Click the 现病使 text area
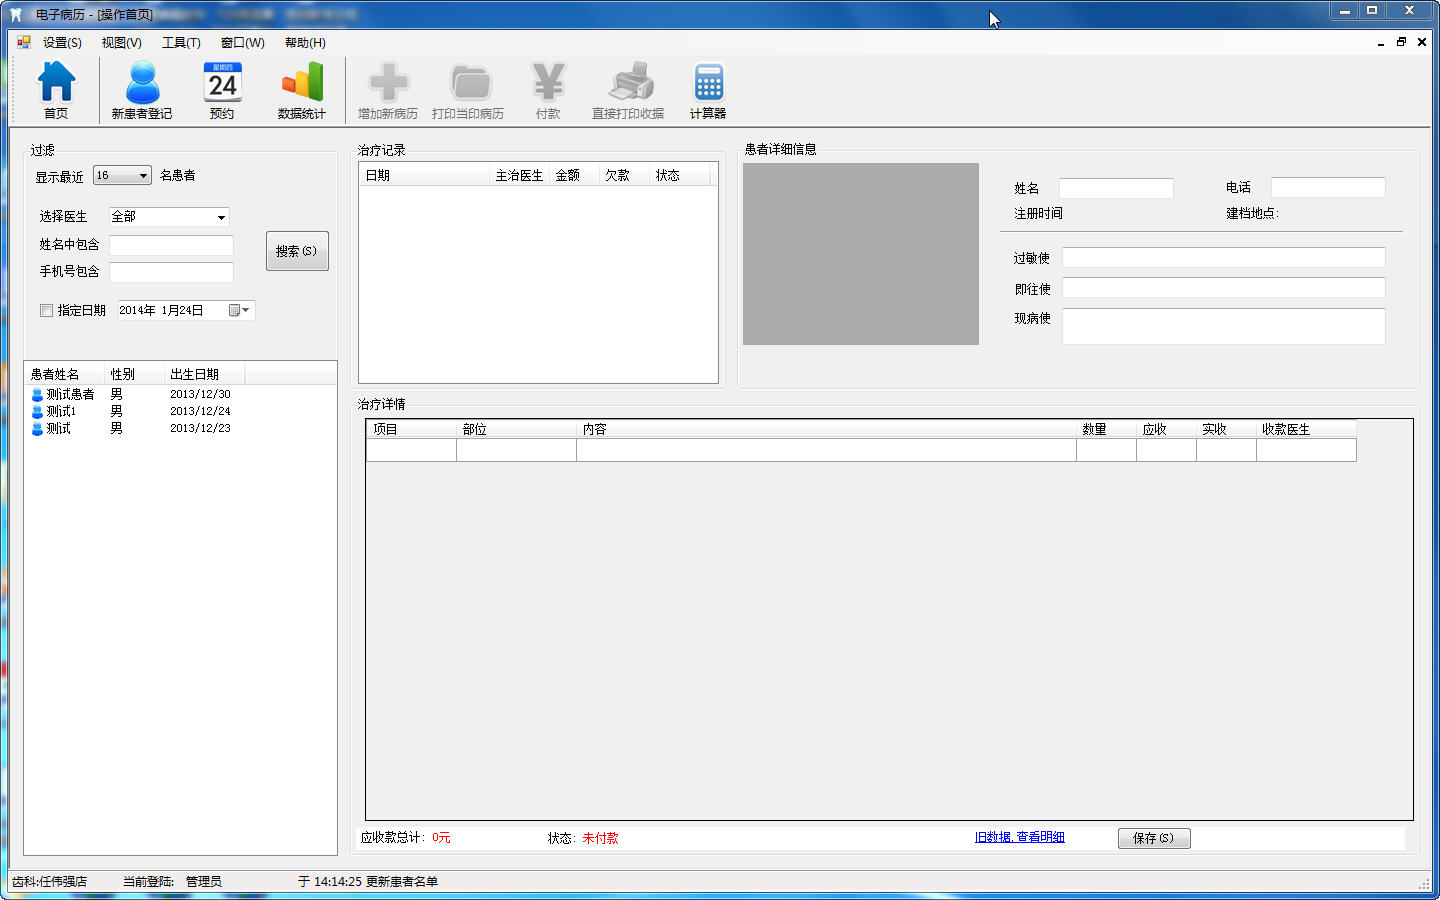 coord(1223,326)
